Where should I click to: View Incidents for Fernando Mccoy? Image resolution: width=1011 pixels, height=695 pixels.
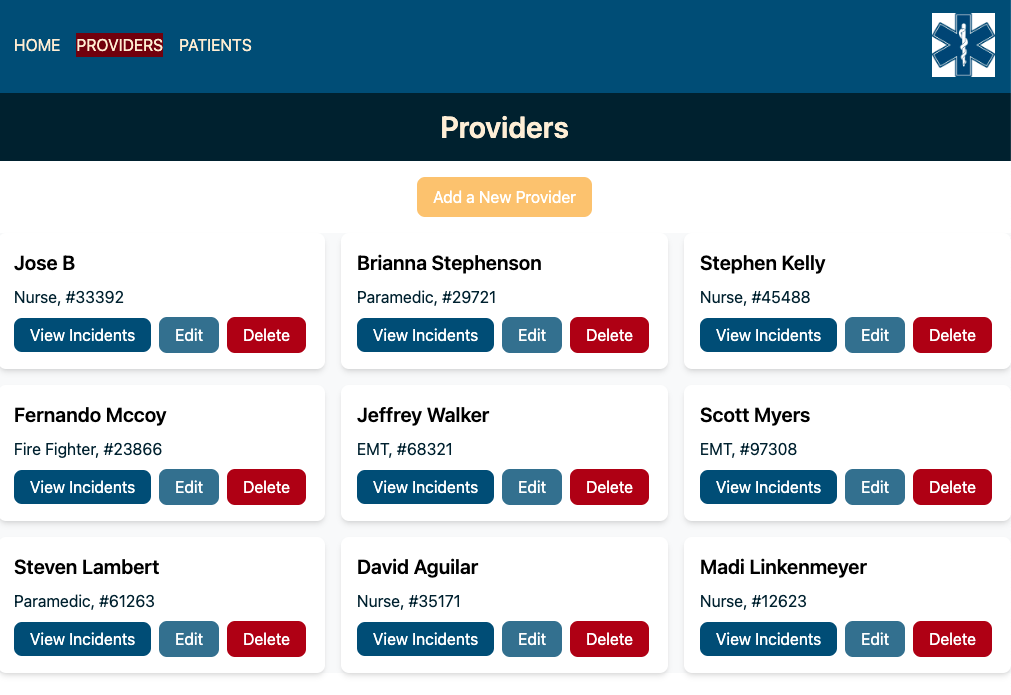click(x=82, y=487)
